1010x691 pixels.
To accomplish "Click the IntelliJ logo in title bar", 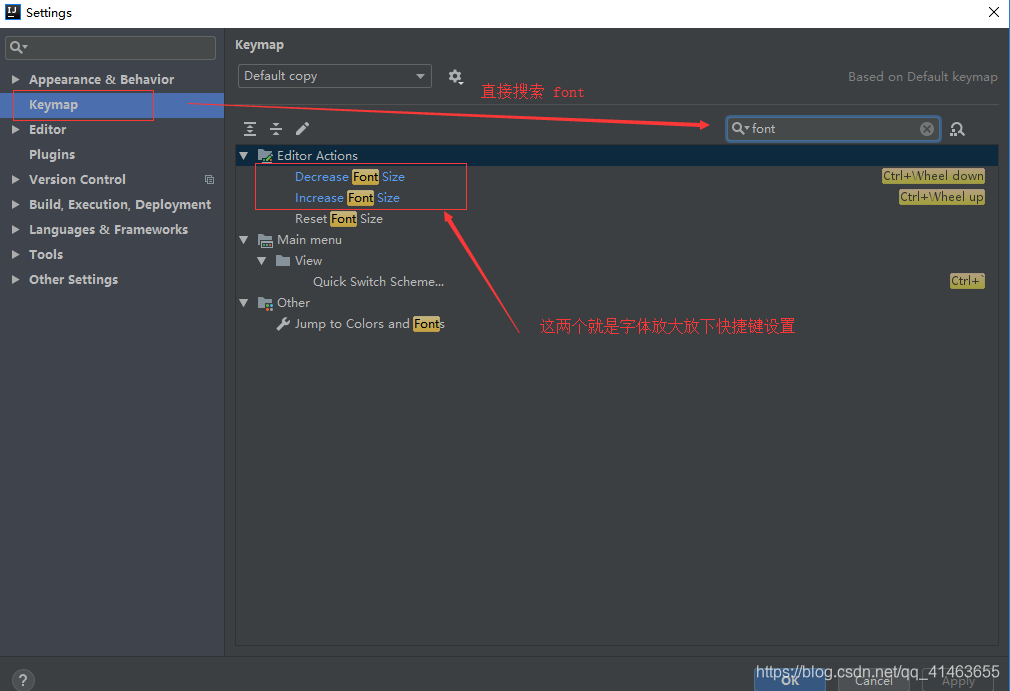I will (12, 12).
